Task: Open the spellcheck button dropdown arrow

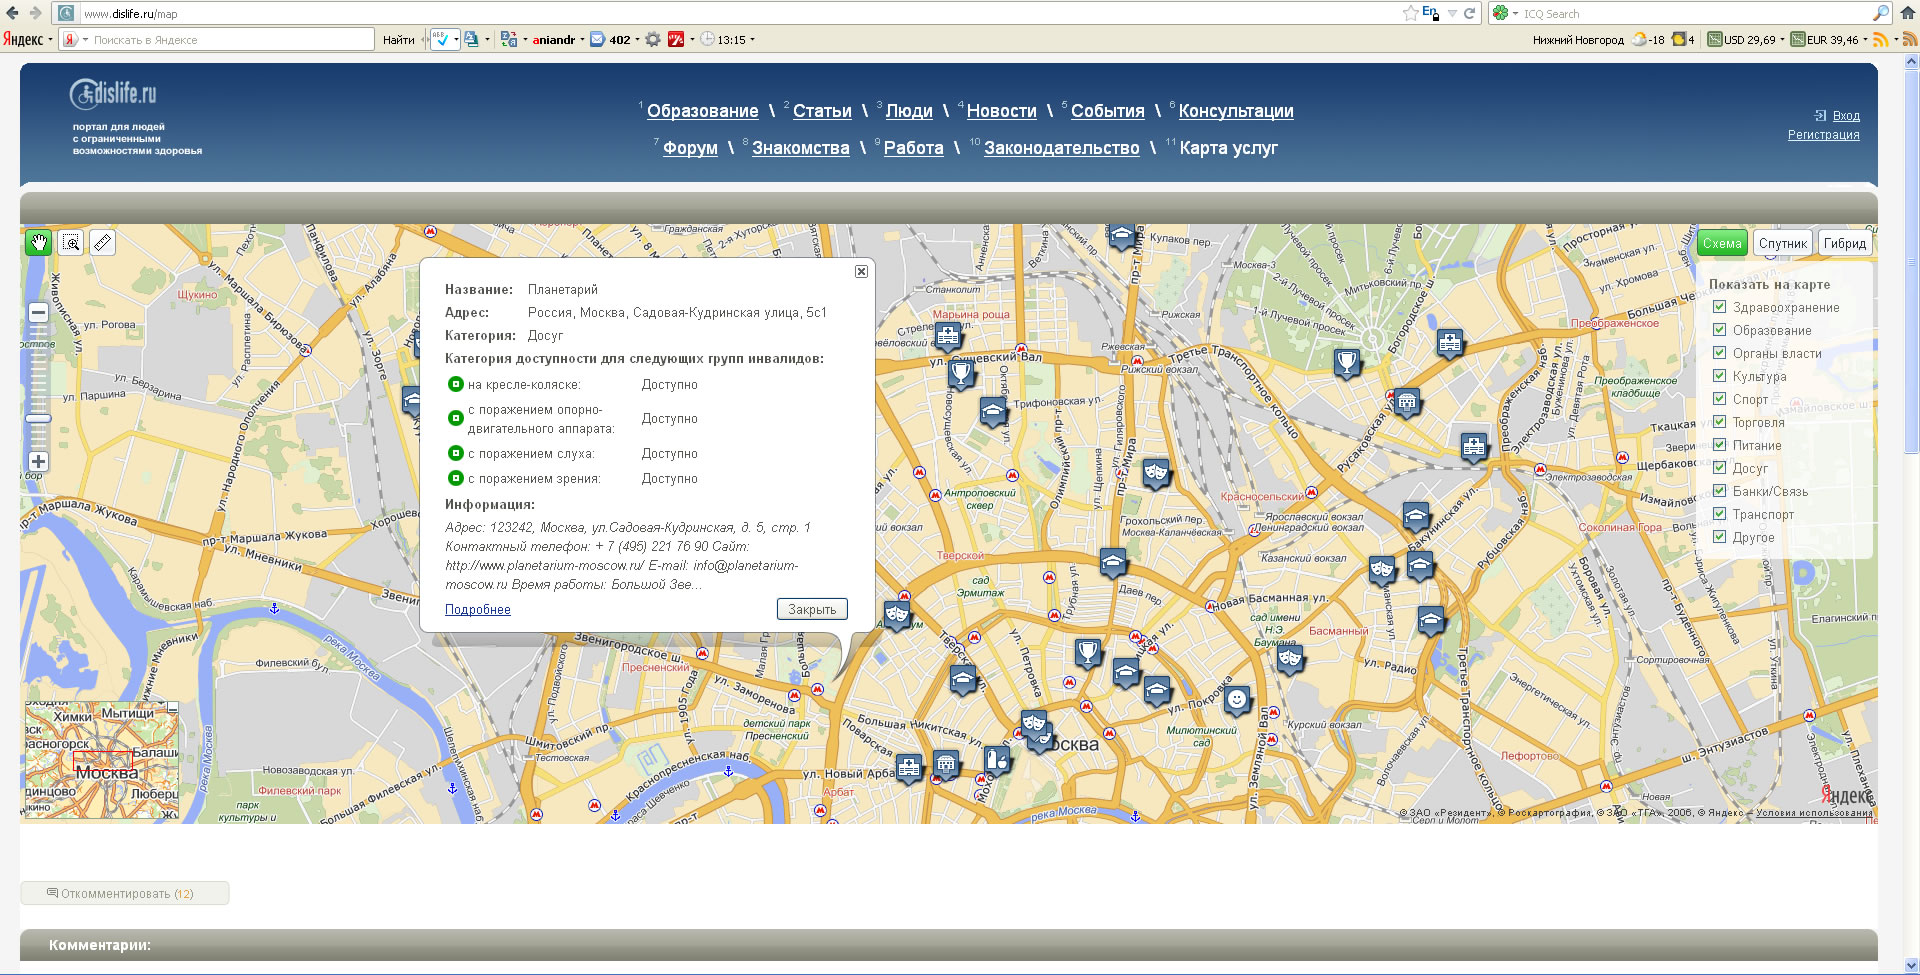Action: point(456,40)
